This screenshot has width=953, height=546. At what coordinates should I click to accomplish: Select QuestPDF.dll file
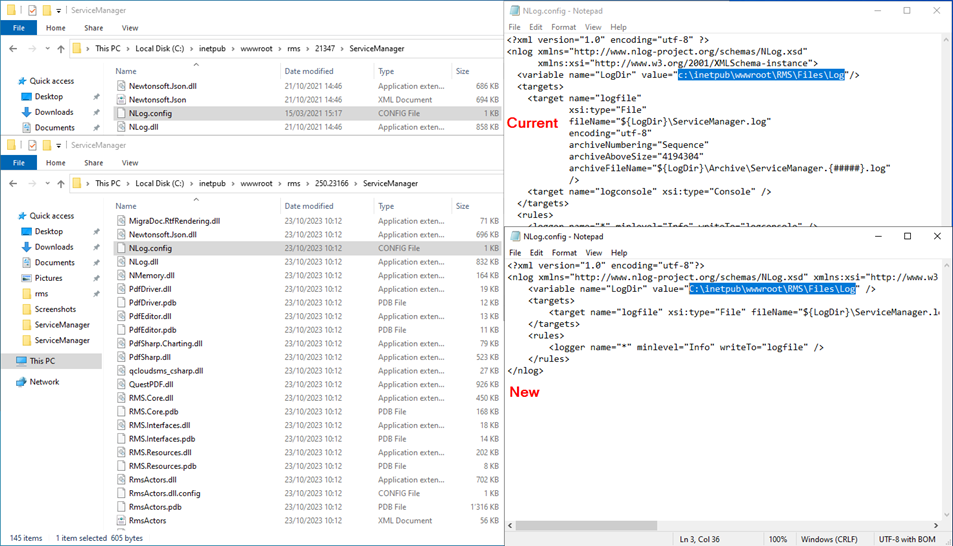pyautogui.click(x=307, y=384)
